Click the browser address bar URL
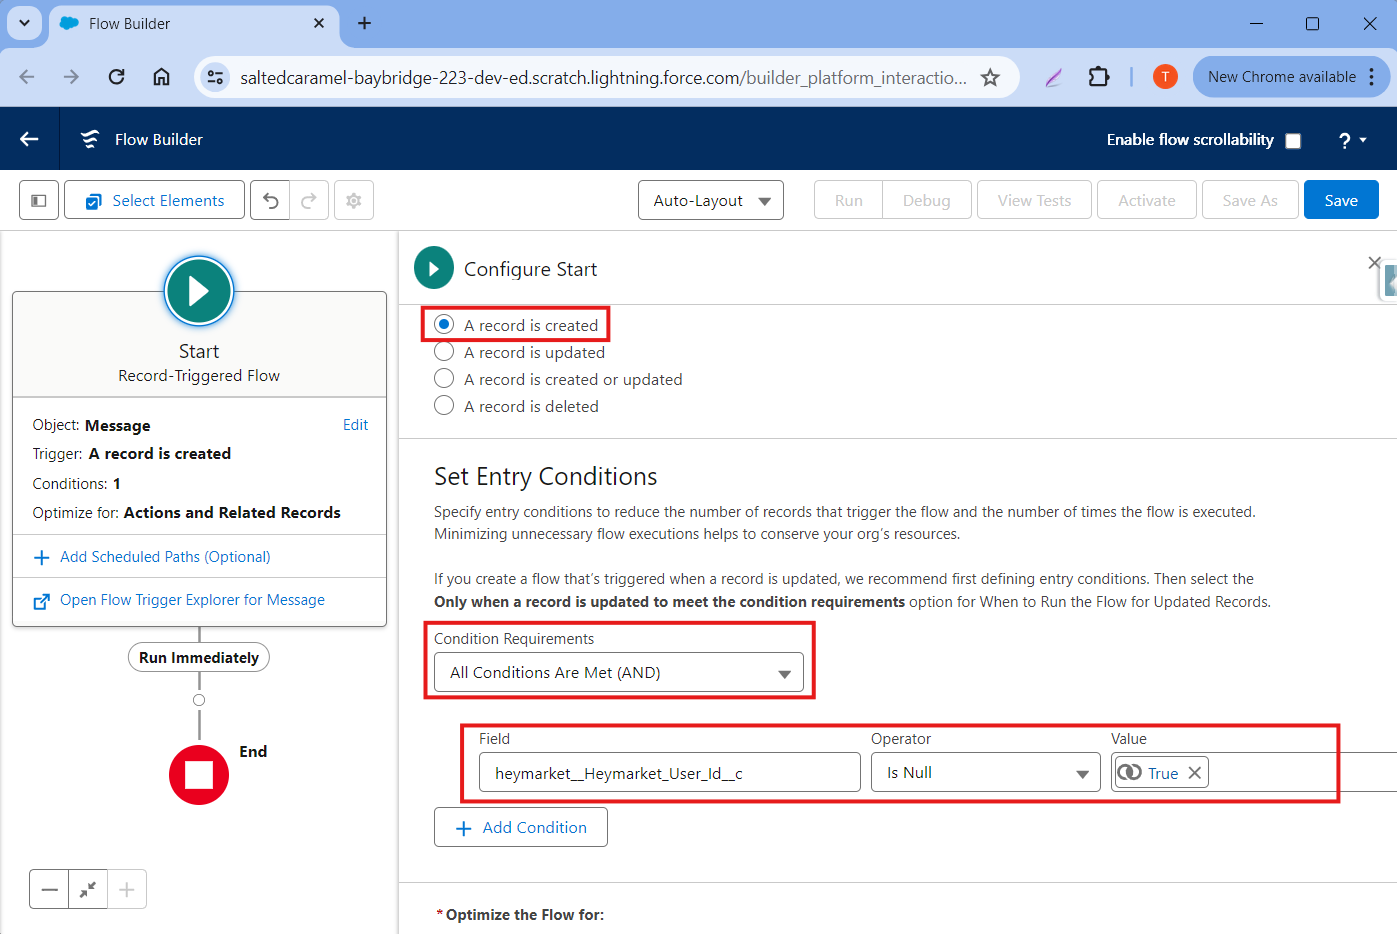This screenshot has width=1397, height=934. click(x=603, y=77)
